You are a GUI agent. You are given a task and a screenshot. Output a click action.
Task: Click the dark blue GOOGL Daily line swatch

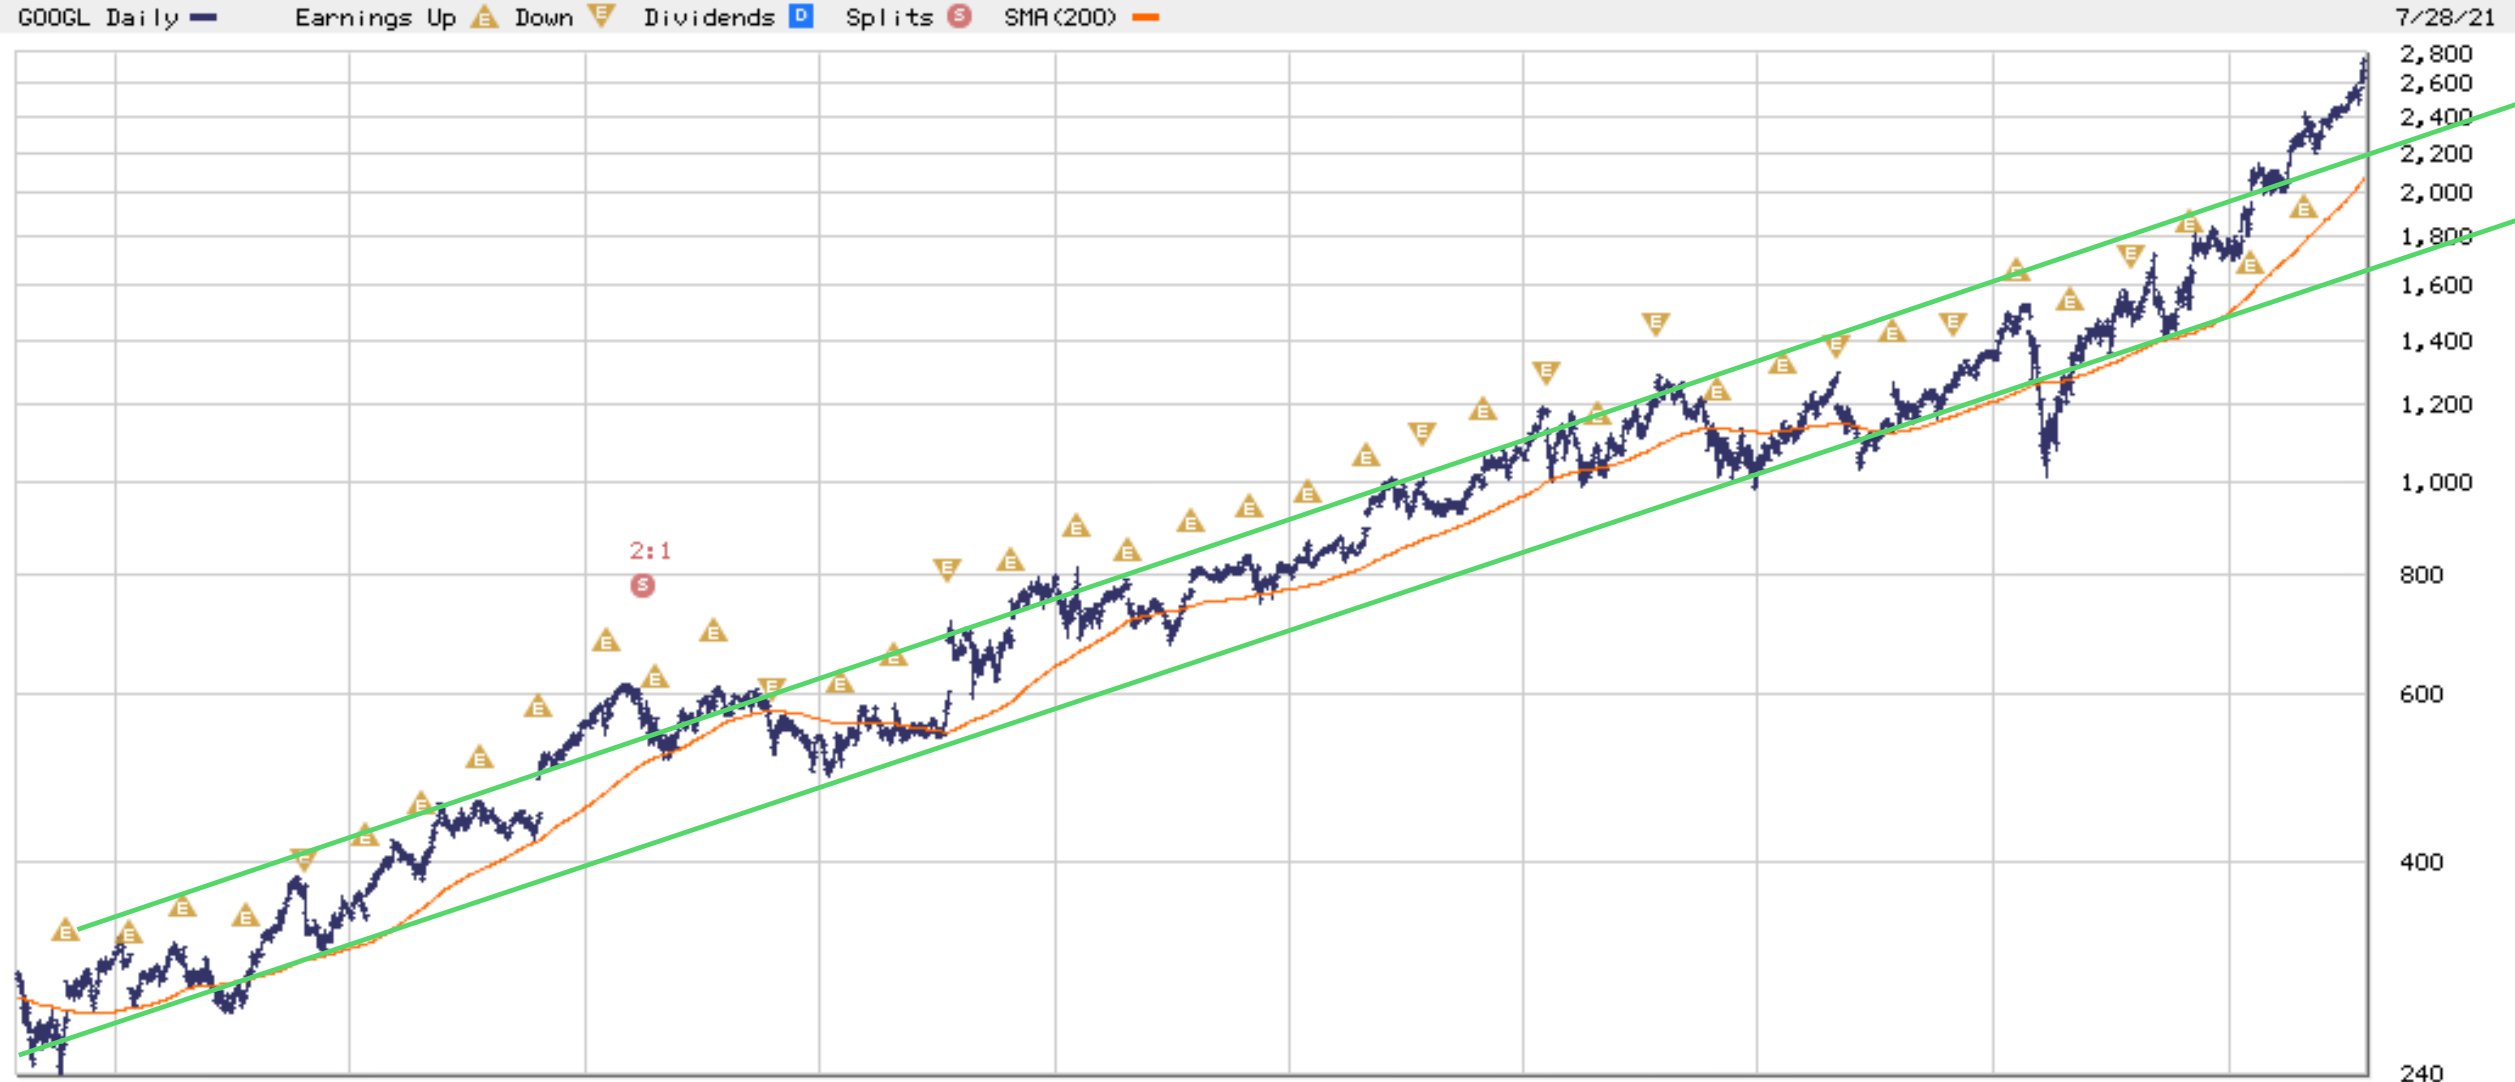[203, 17]
